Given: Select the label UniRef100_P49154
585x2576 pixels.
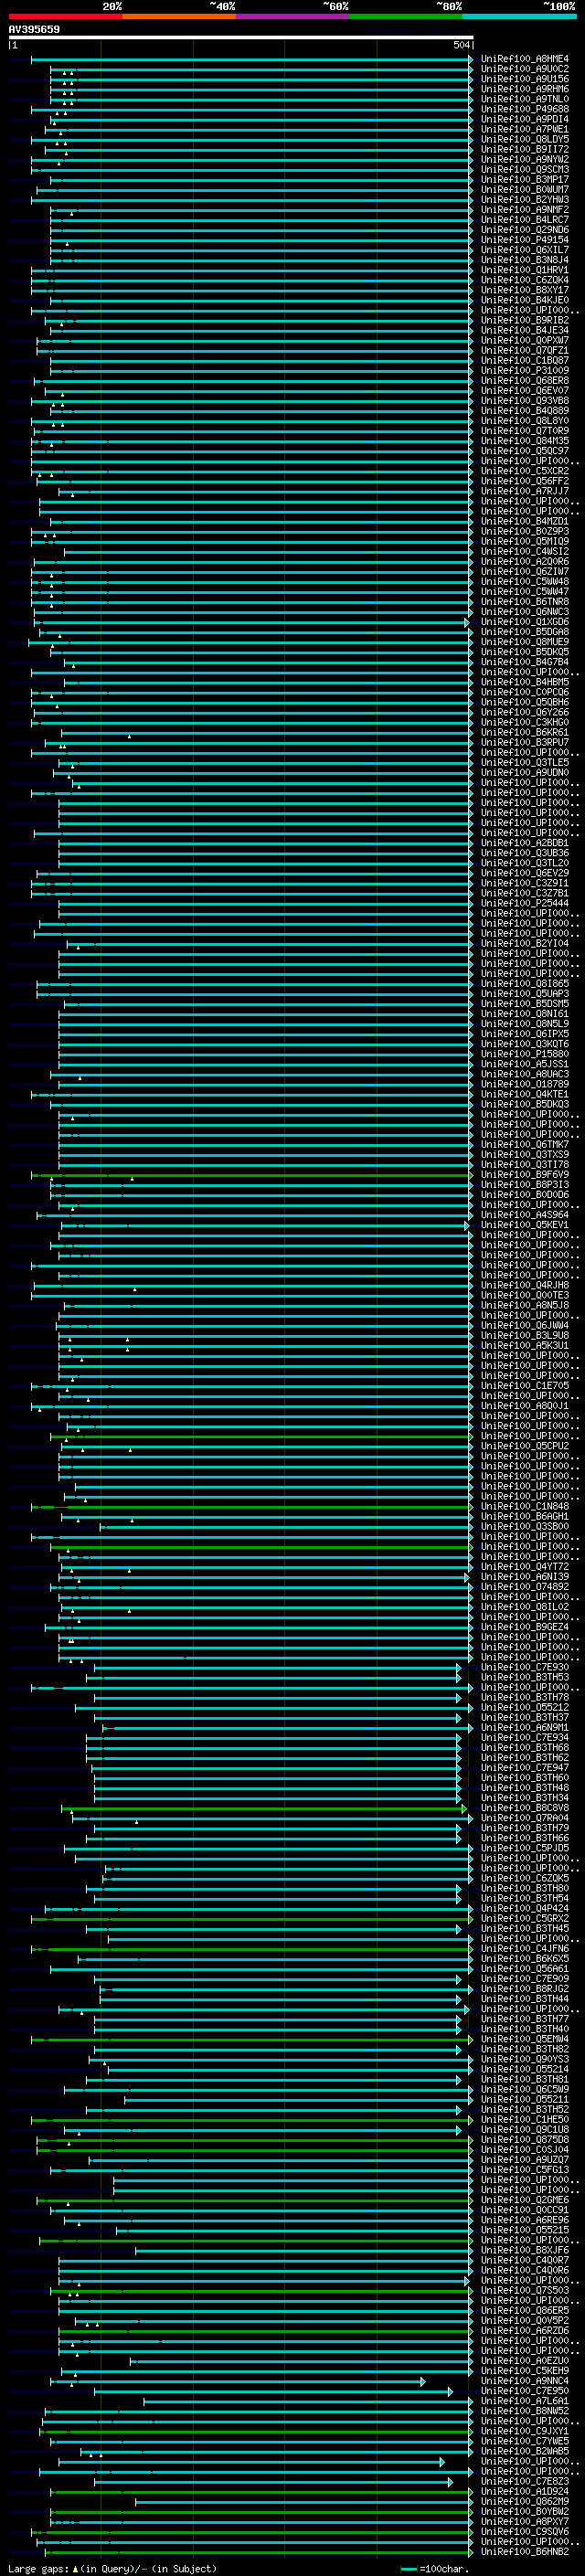Looking at the screenshot, I should [x=525, y=240].
